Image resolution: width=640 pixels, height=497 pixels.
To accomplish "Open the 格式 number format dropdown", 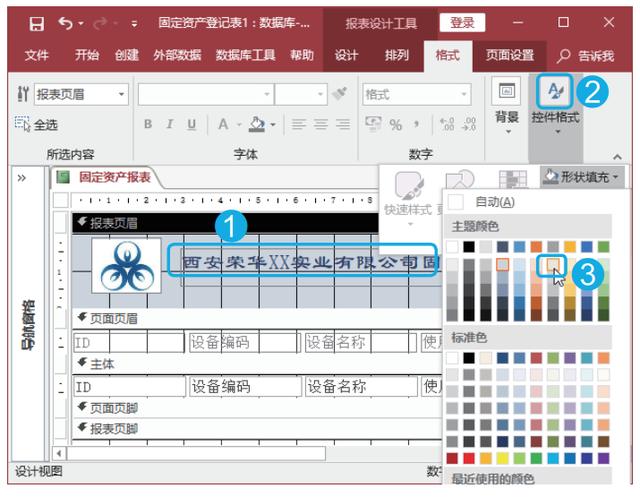I will (x=416, y=95).
